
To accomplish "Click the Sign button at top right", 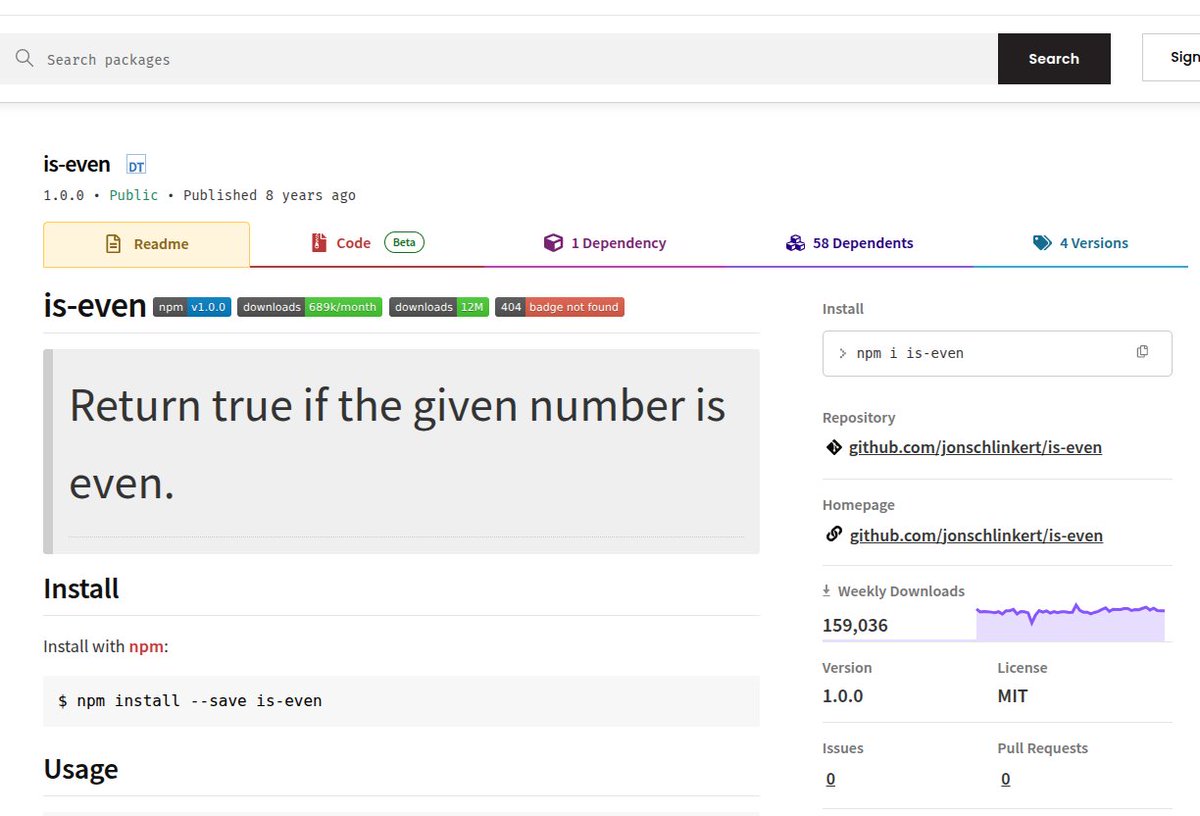I will [1172, 58].
